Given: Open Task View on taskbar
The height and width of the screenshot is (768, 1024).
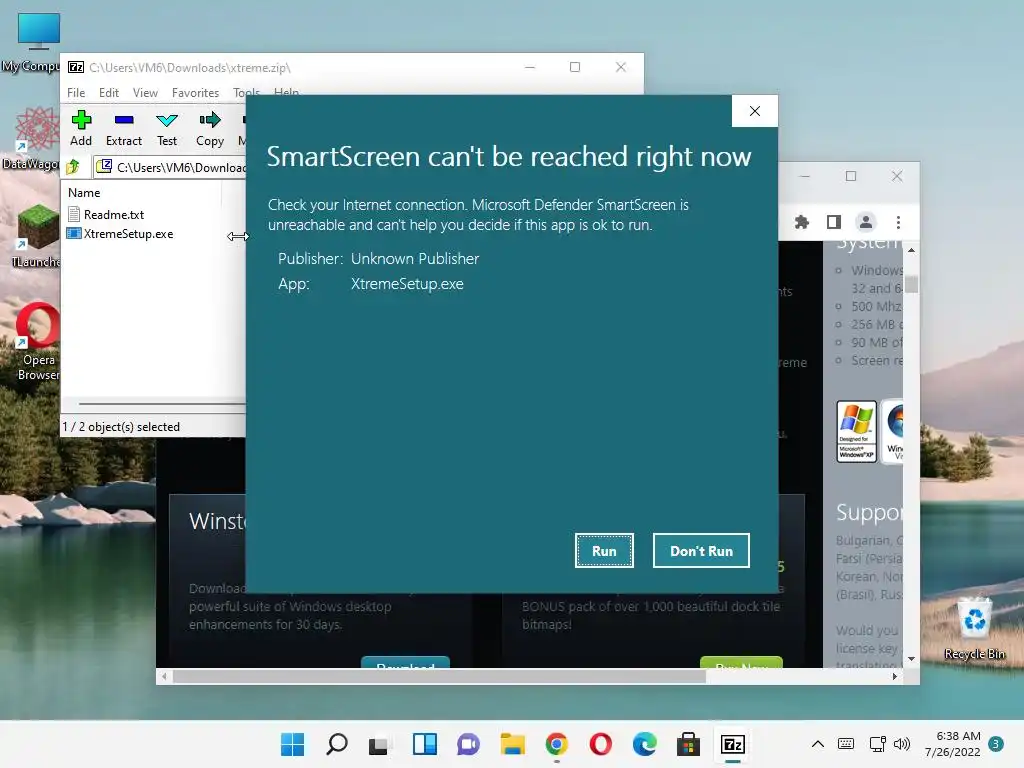Looking at the screenshot, I should tap(380, 744).
